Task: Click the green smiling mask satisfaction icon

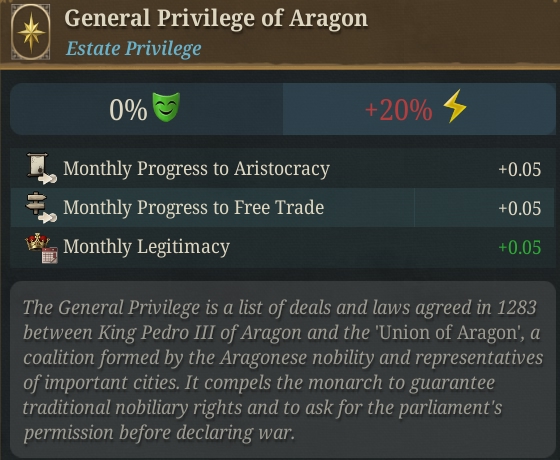Action: click(x=166, y=107)
